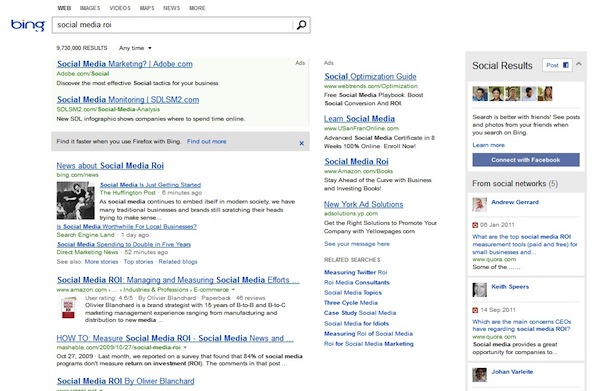Open Keith Speers' profile picture

479,290
